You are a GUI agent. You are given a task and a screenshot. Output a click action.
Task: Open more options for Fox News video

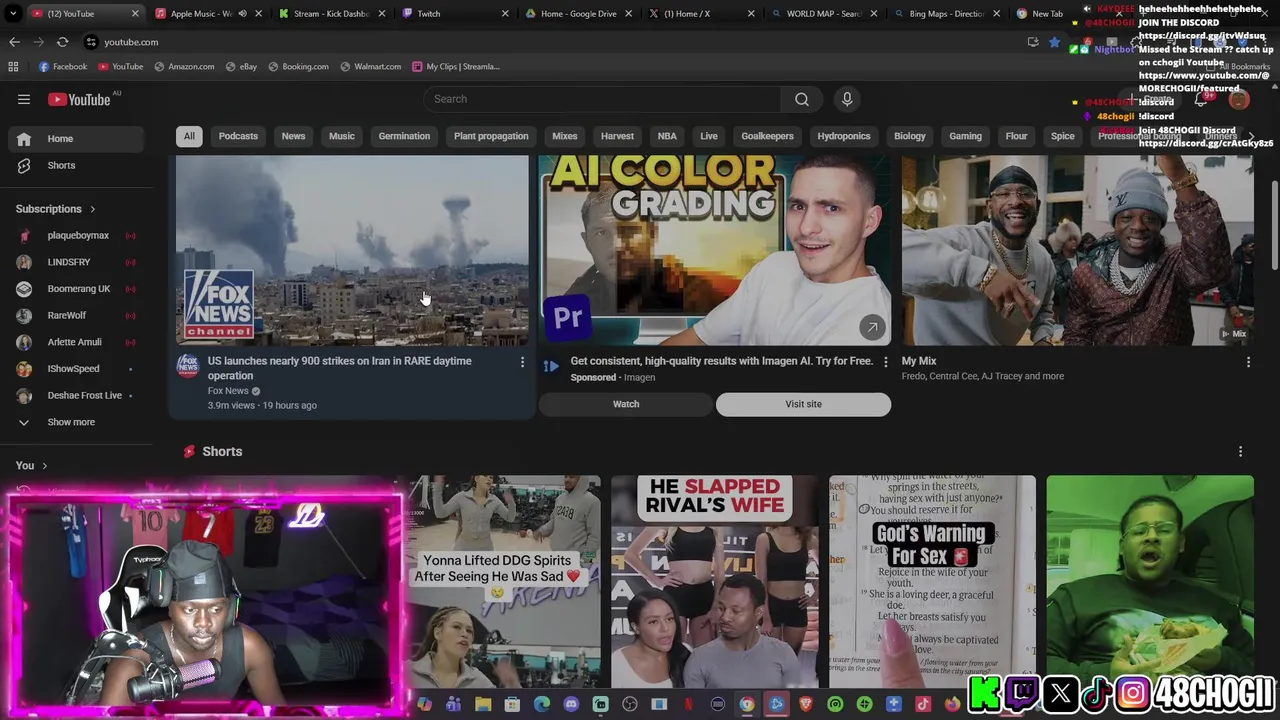click(x=522, y=362)
